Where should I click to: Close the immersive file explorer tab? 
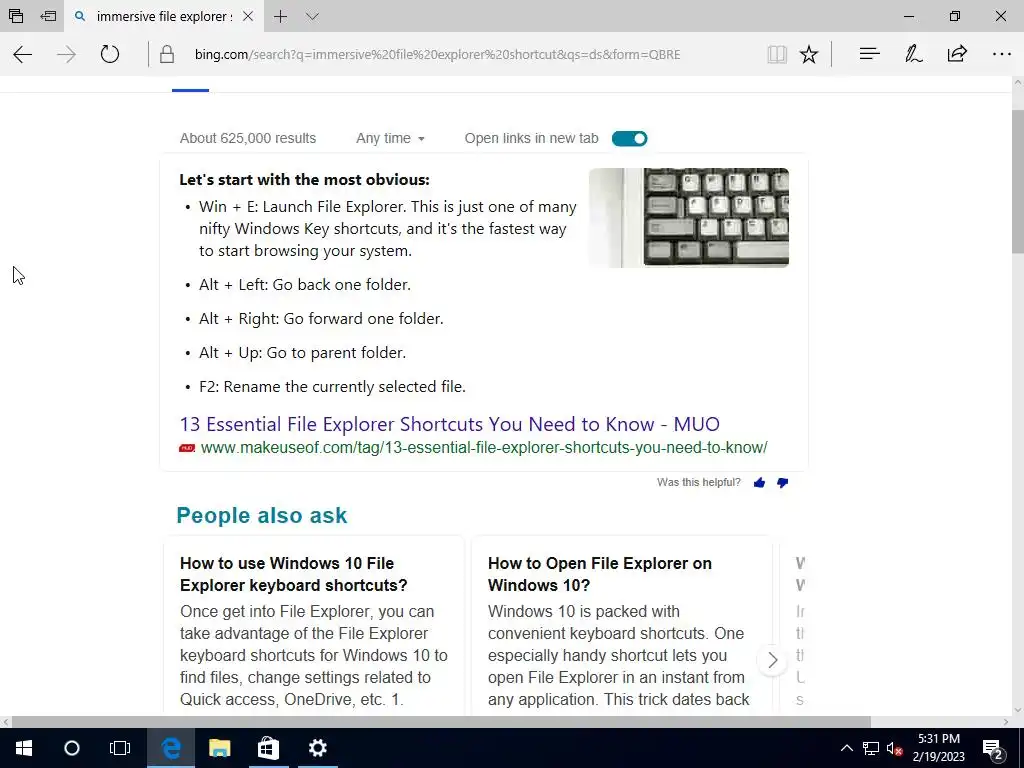(x=248, y=16)
